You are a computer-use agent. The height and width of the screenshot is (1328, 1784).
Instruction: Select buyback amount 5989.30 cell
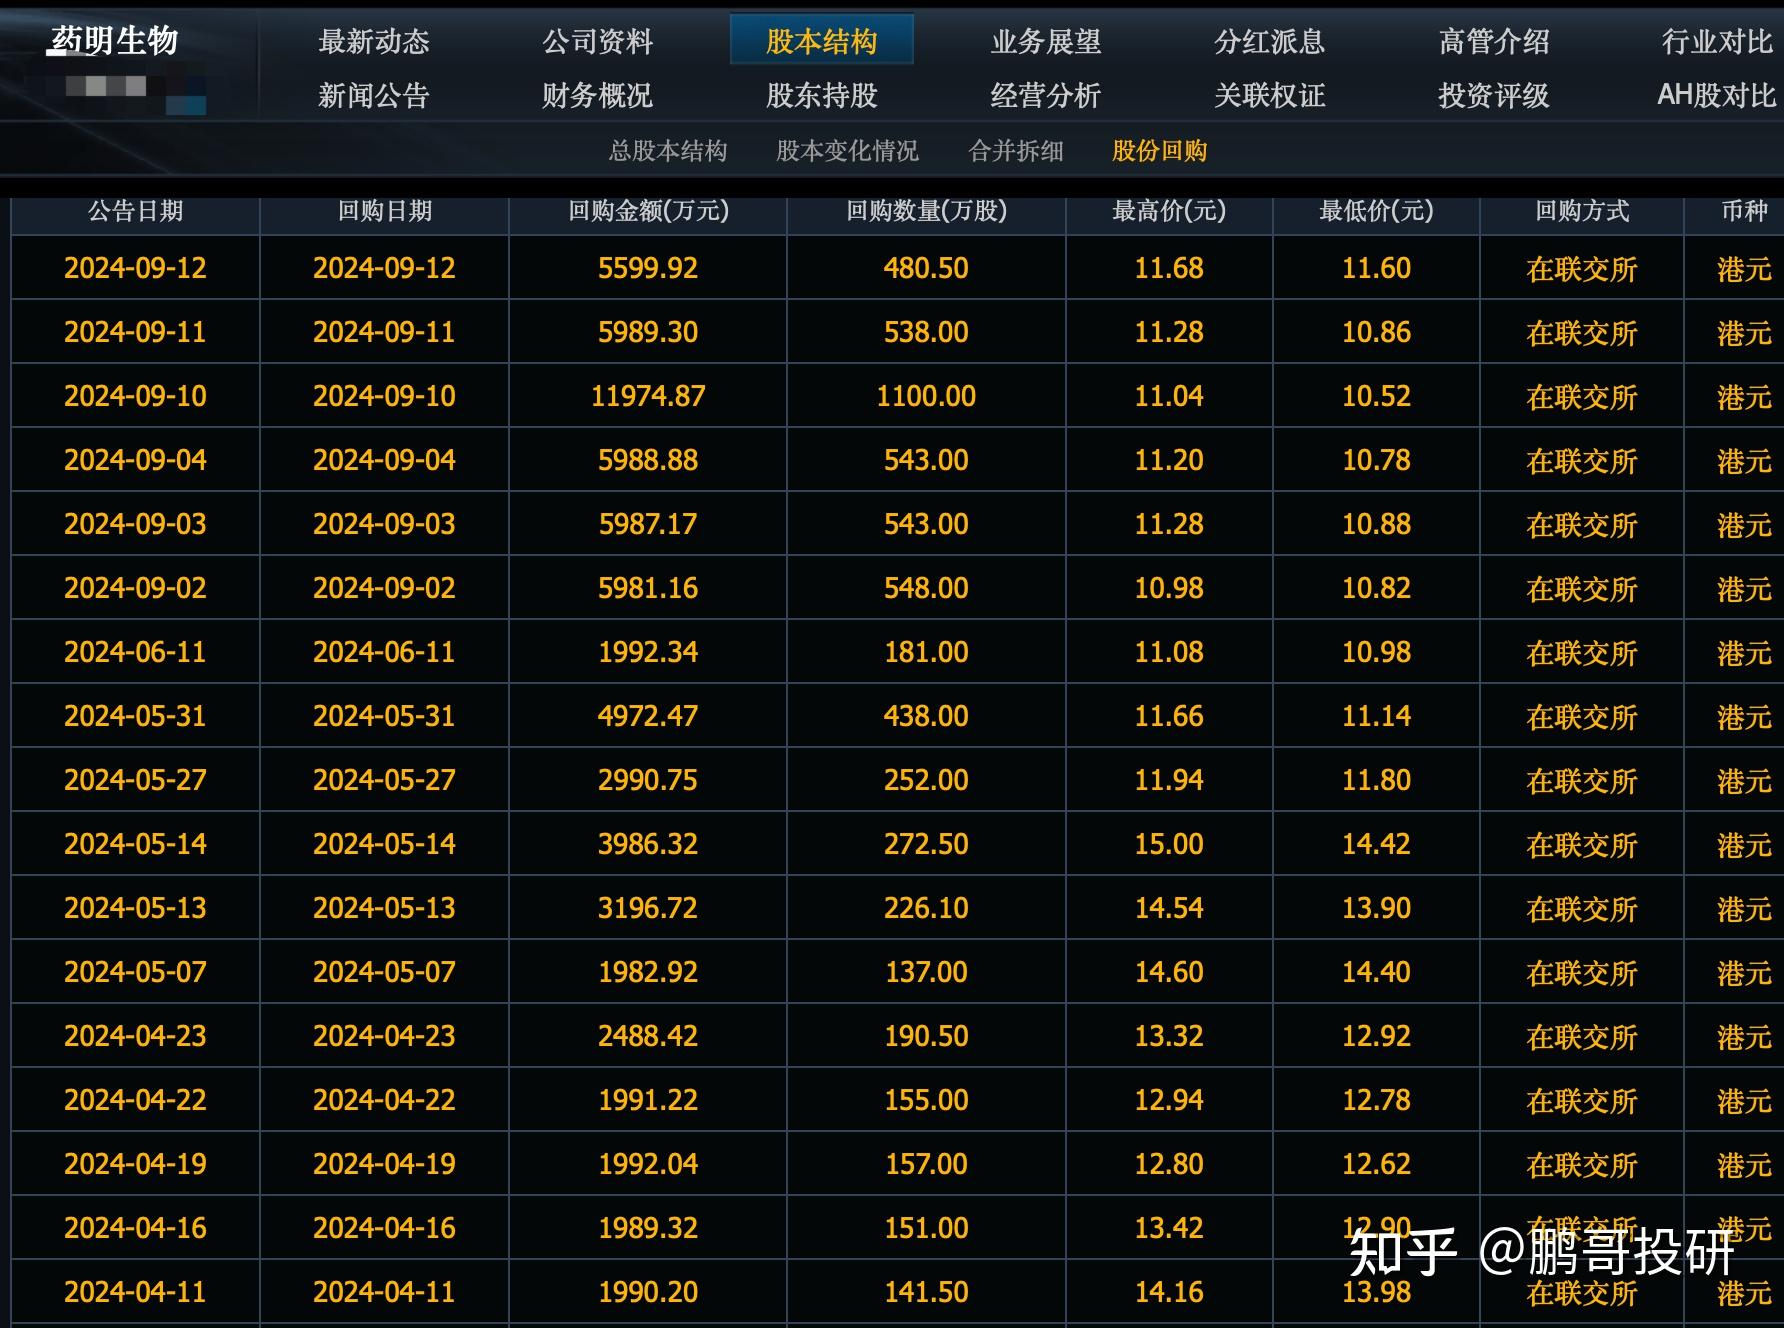648,332
